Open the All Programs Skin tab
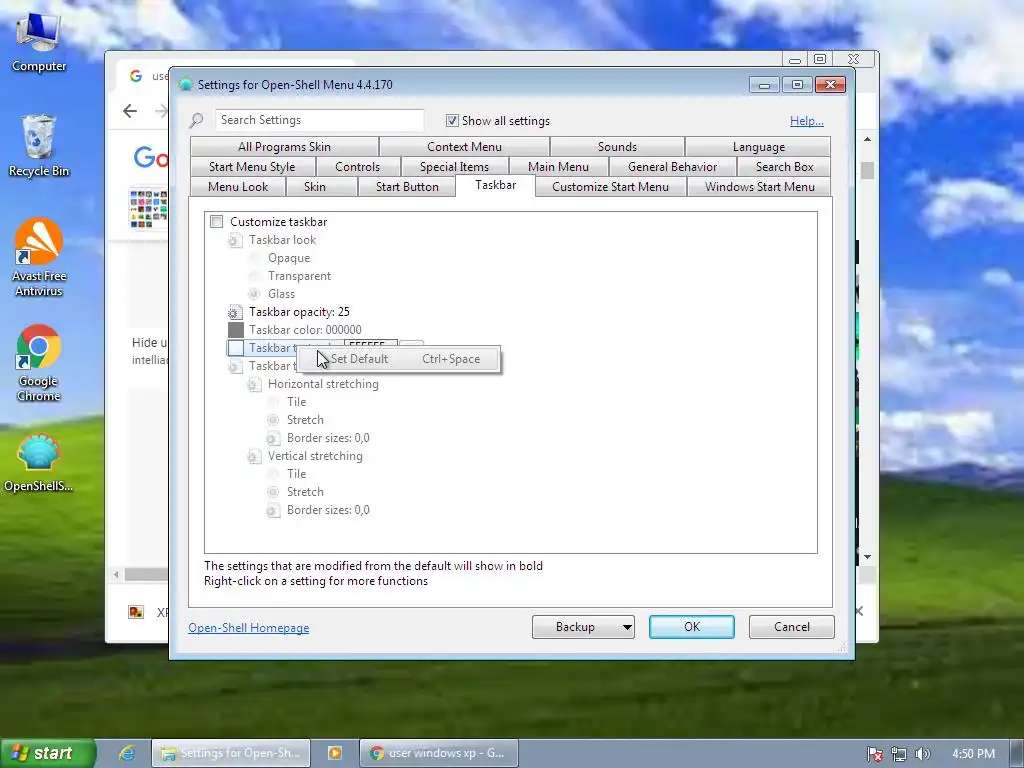1024x768 pixels. (284, 147)
